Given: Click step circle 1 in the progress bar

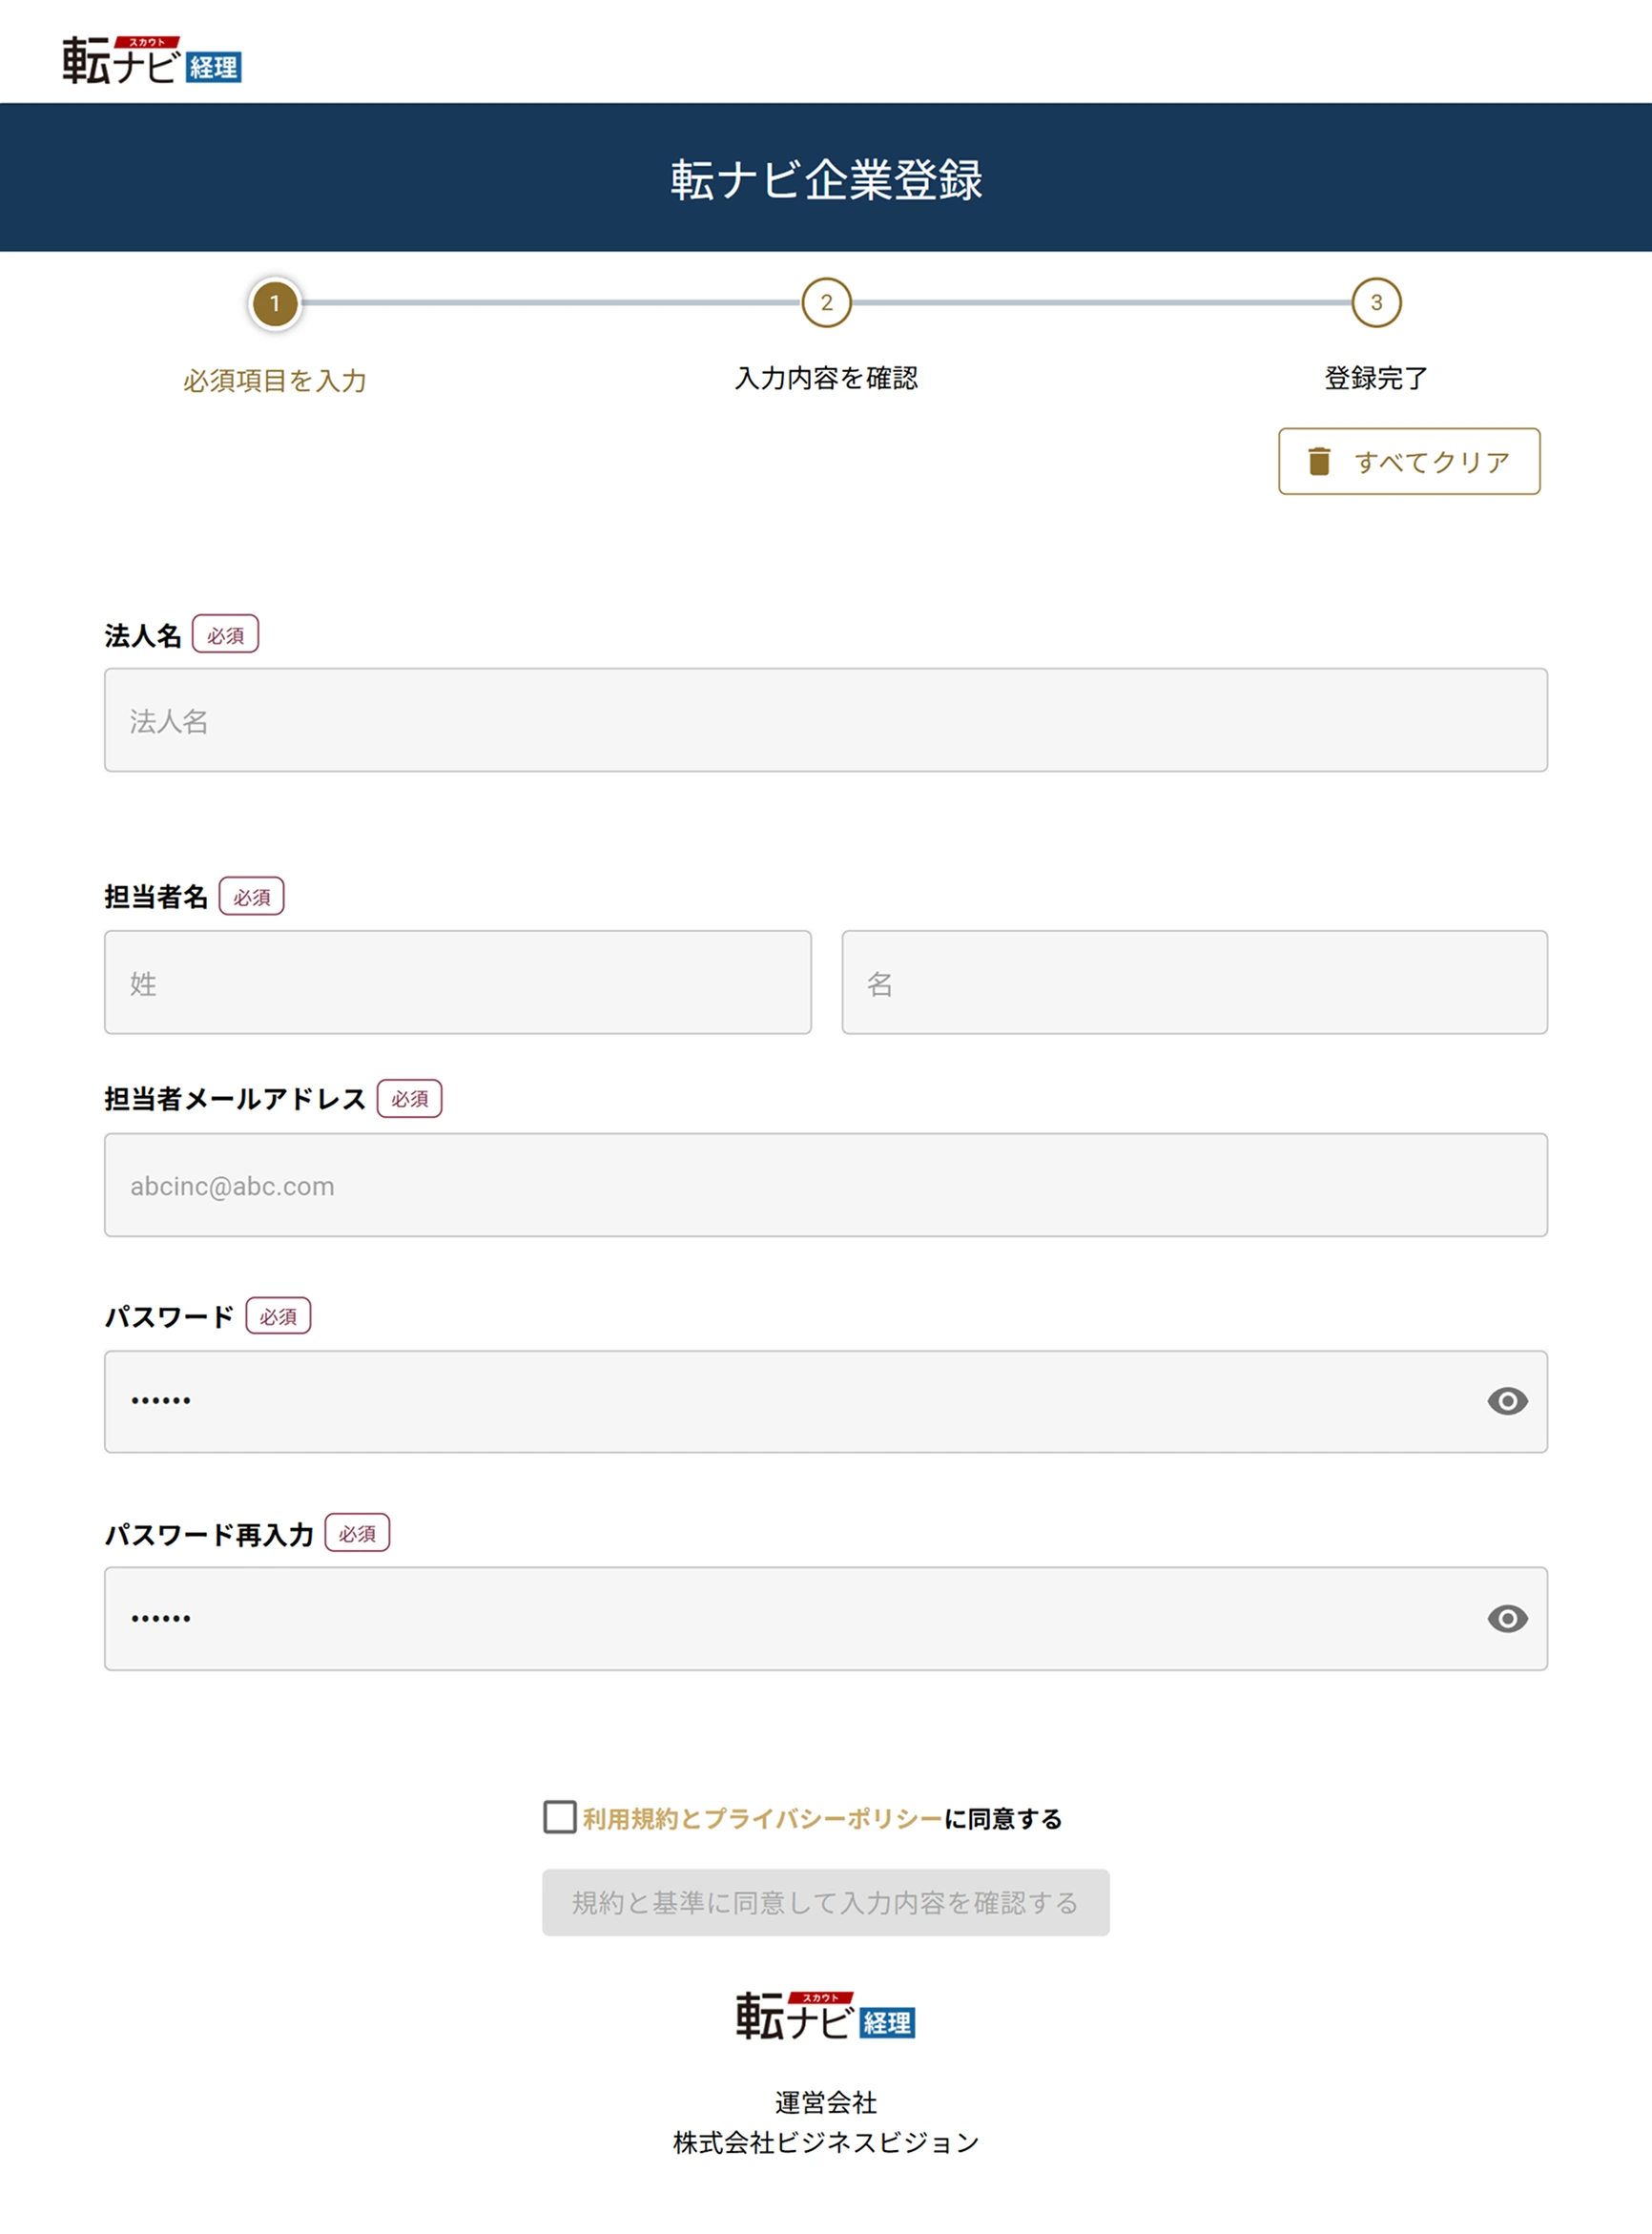Looking at the screenshot, I should 276,303.
